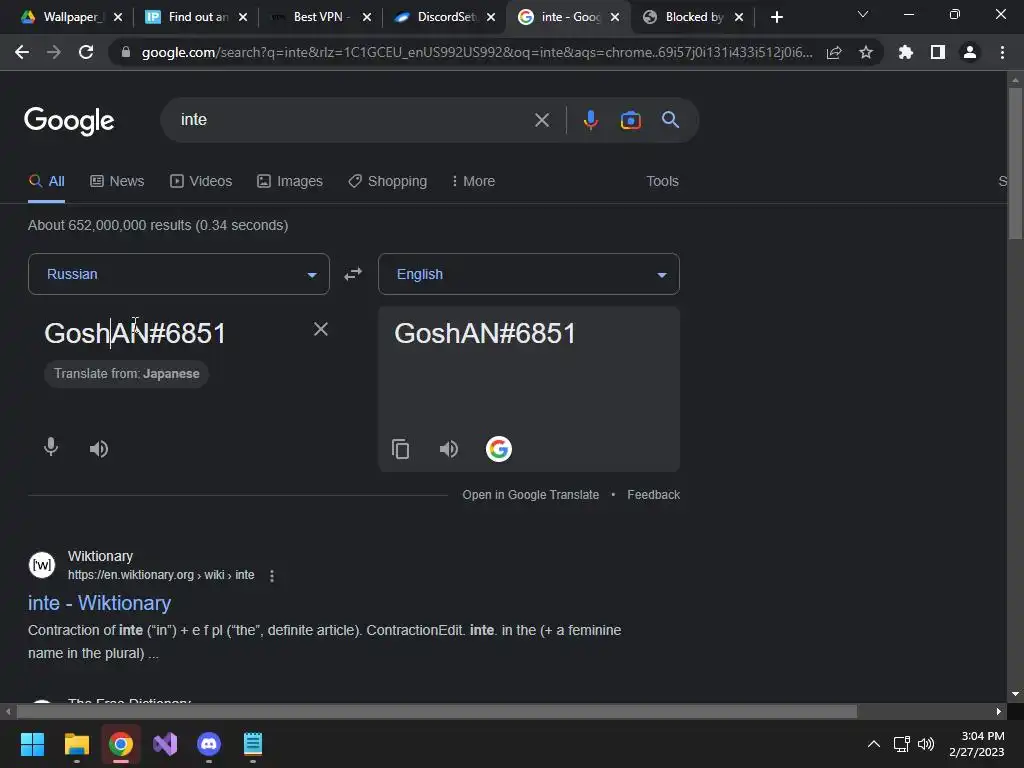This screenshot has height=768, width=1024.
Task: Select the News search filter
Action: tap(117, 182)
